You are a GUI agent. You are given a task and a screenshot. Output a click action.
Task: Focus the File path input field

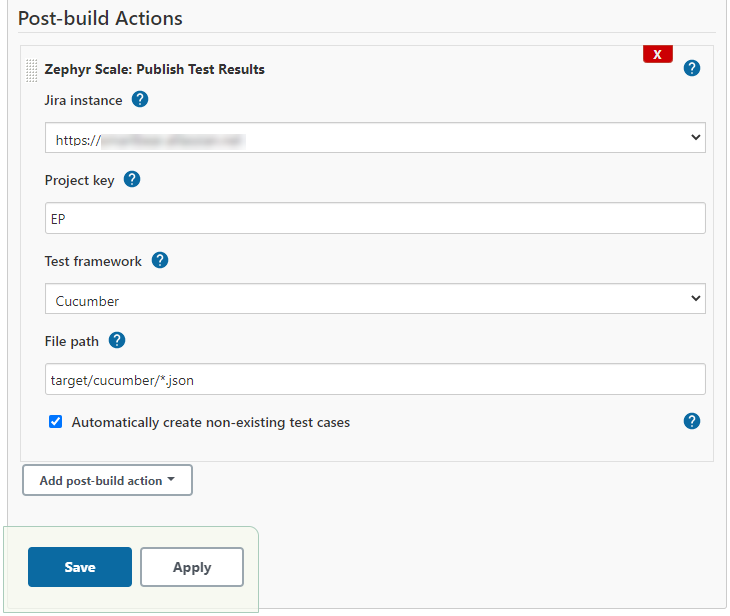point(375,379)
